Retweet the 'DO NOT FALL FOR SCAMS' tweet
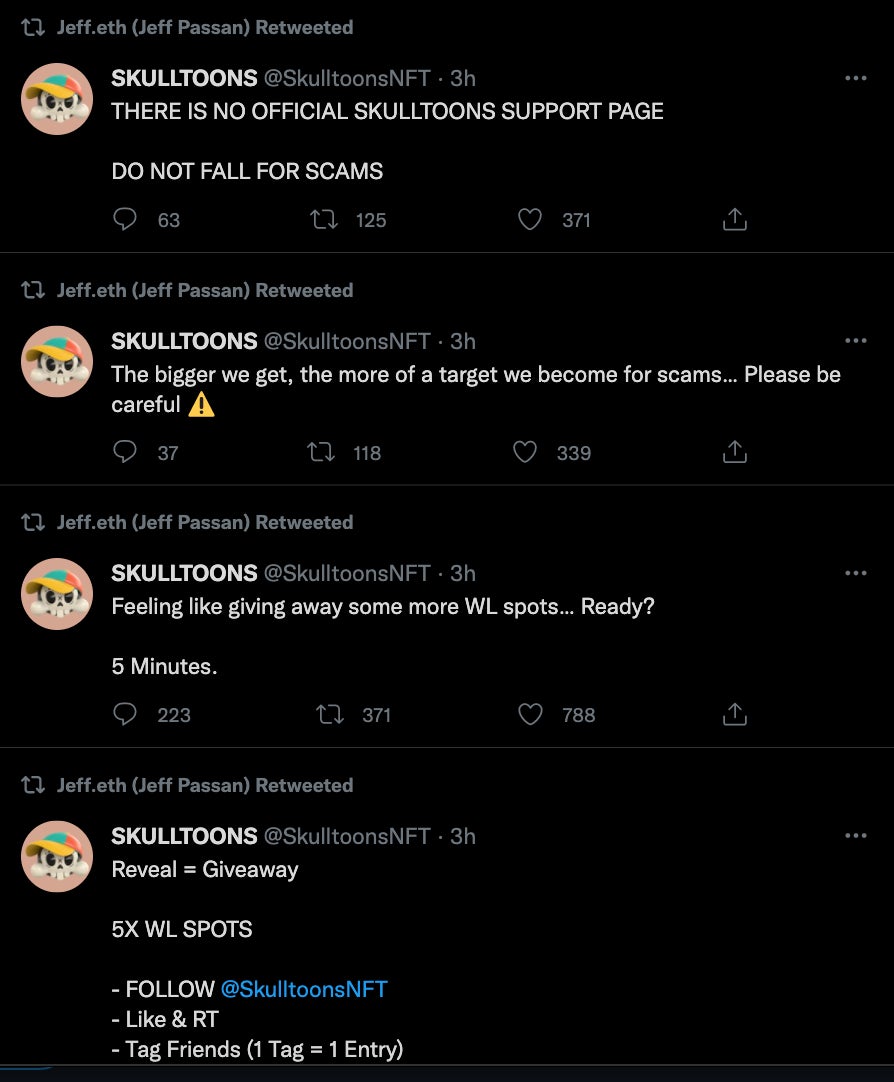Image resolution: width=894 pixels, height=1082 pixels. point(324,219)
